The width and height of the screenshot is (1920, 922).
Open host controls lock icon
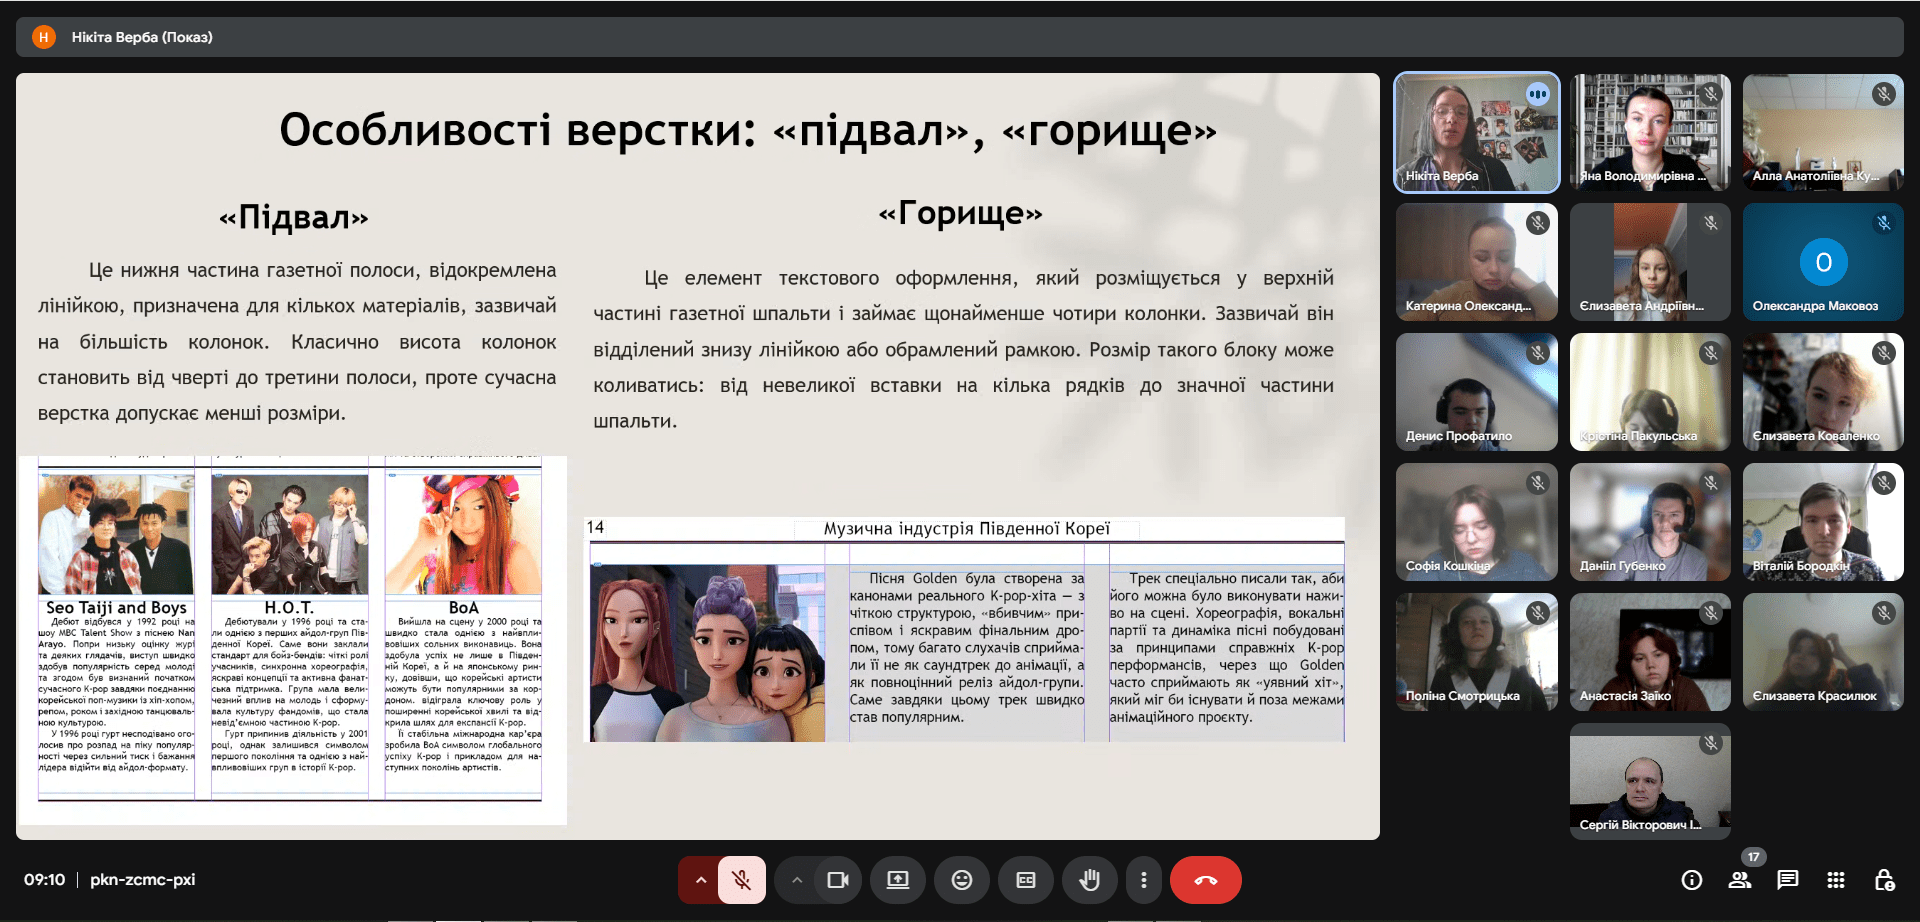coord(1884,880)
